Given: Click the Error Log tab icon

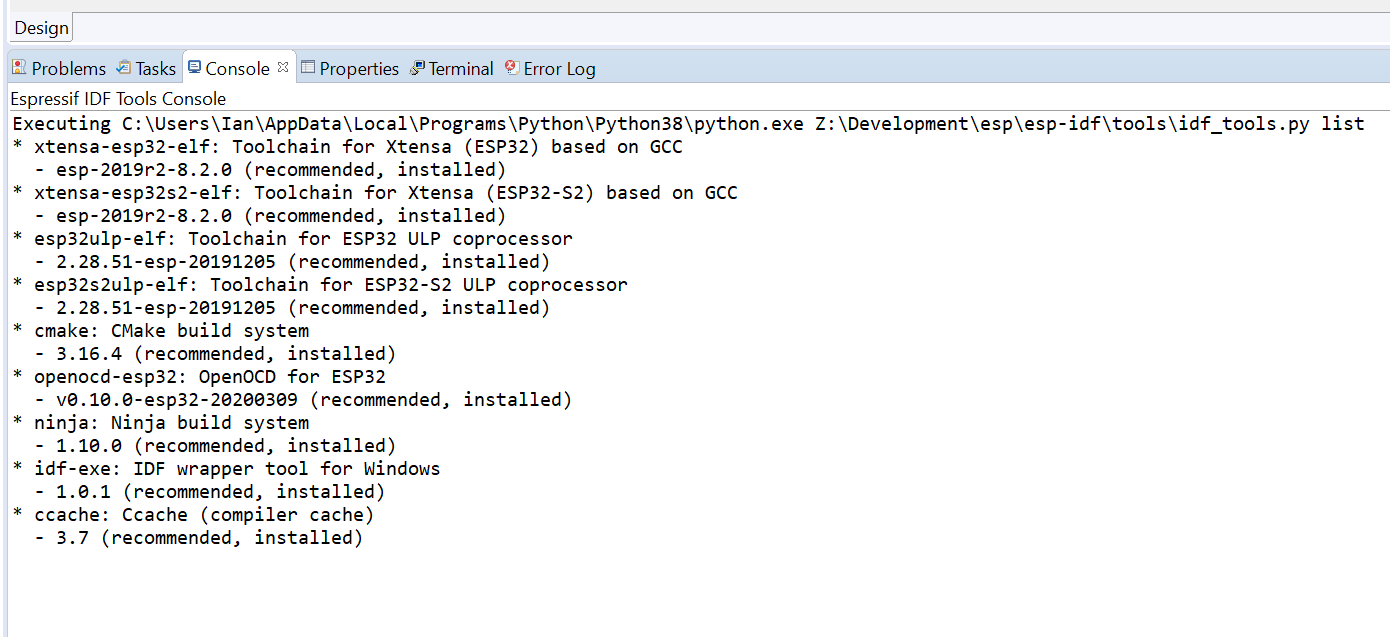Looking at the screenshot, I should pos(512,67).
